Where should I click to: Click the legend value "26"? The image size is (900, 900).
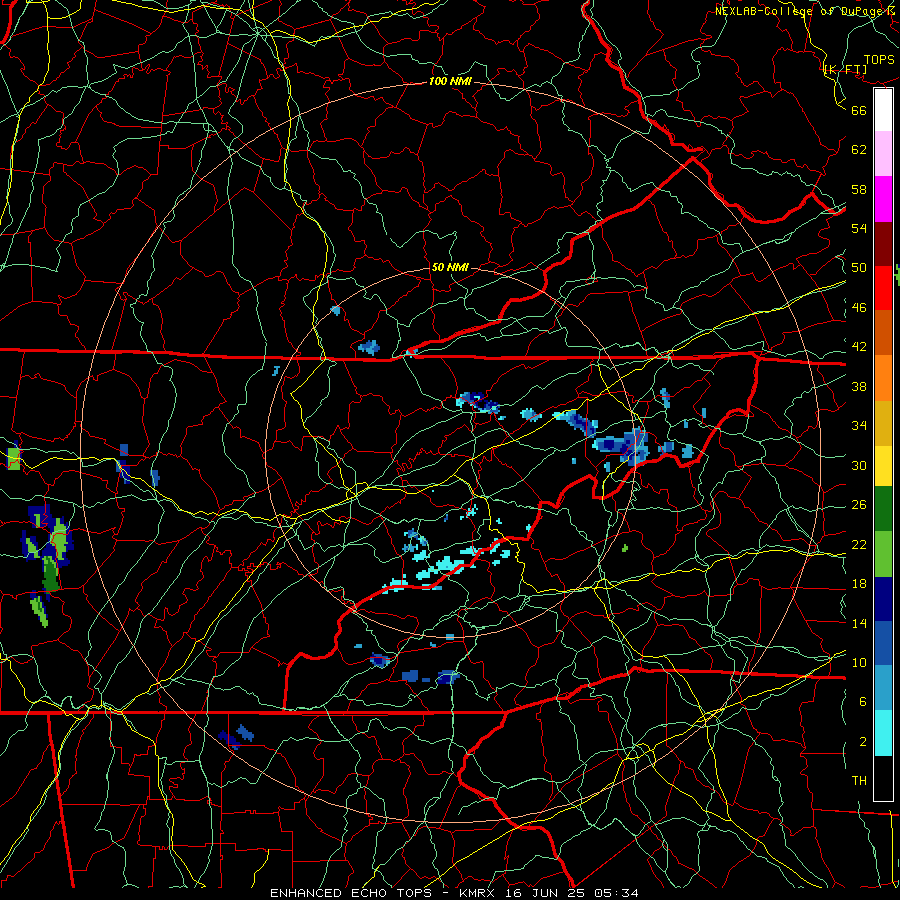click(859, 505)
